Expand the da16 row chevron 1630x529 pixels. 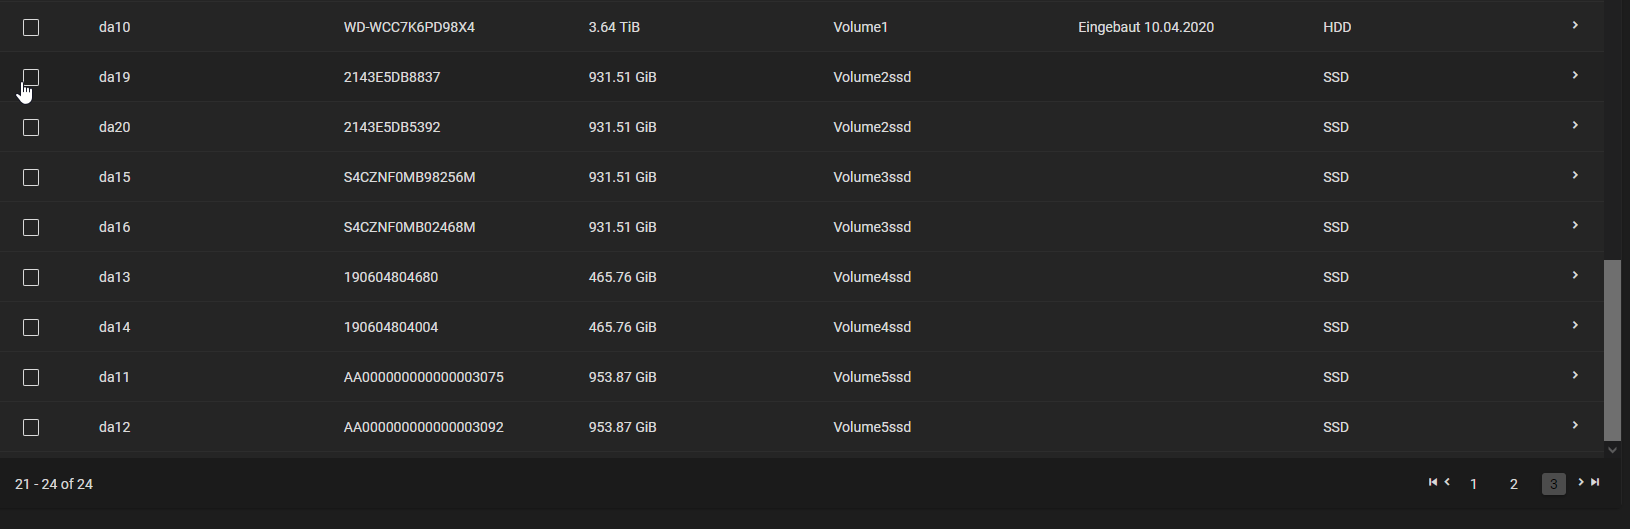(x=1575, y=225)
